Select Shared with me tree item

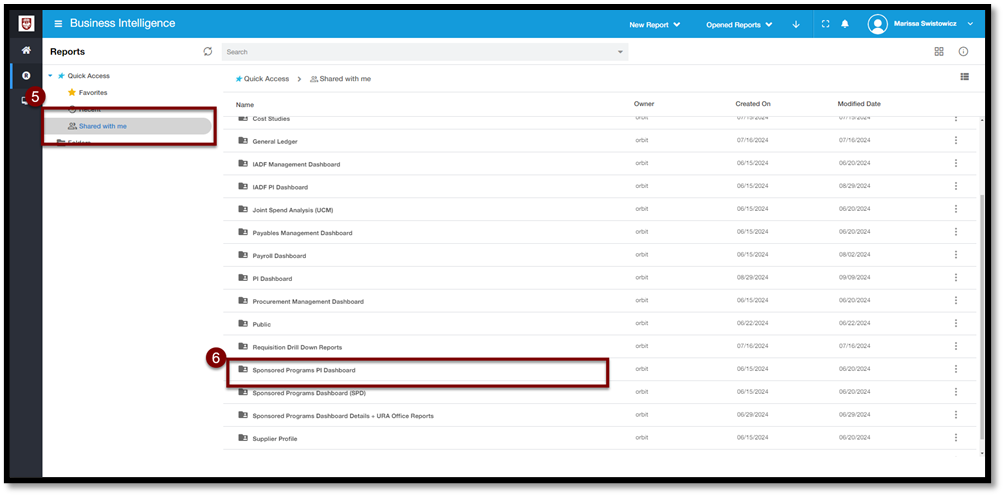pos(127,126)
